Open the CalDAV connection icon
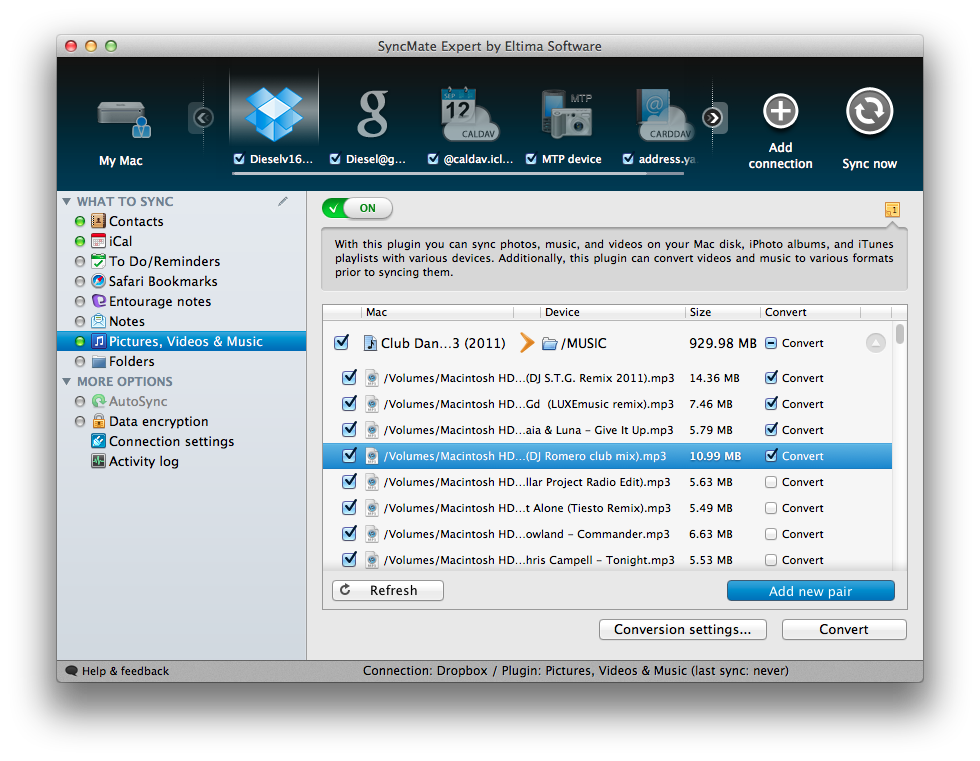 point(469,114)
